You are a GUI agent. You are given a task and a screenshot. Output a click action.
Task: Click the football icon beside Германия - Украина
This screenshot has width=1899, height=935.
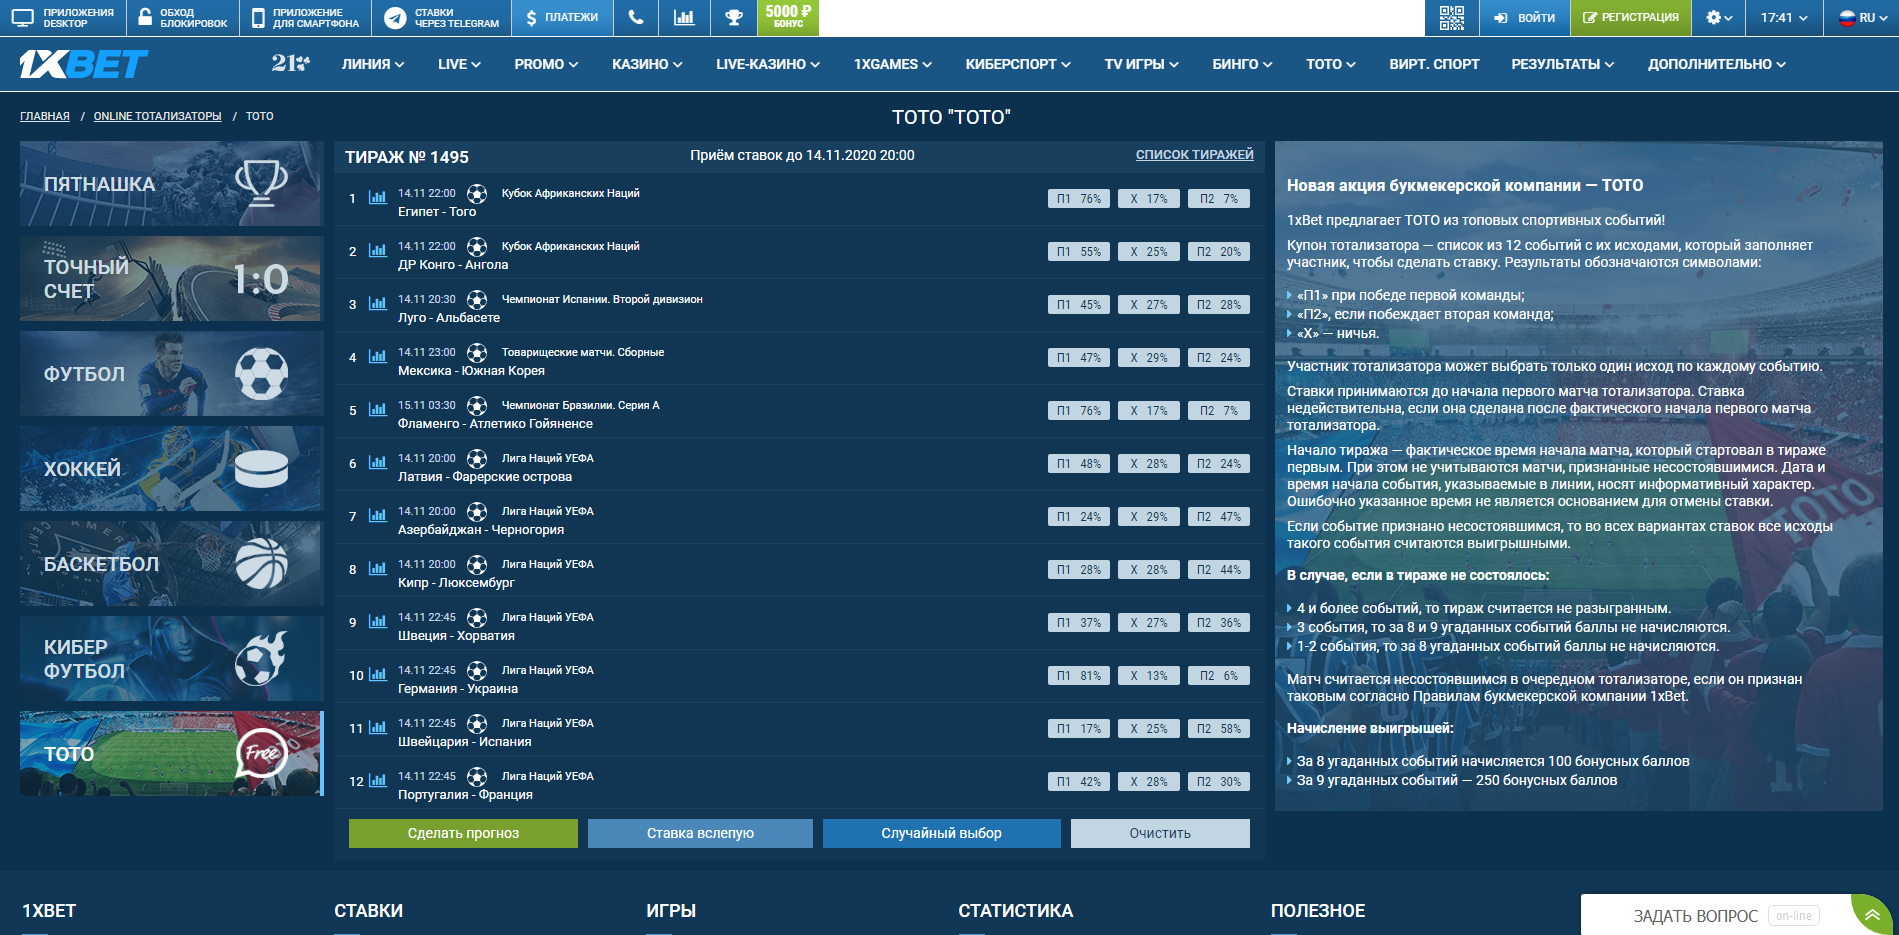(x=477, y=671)
